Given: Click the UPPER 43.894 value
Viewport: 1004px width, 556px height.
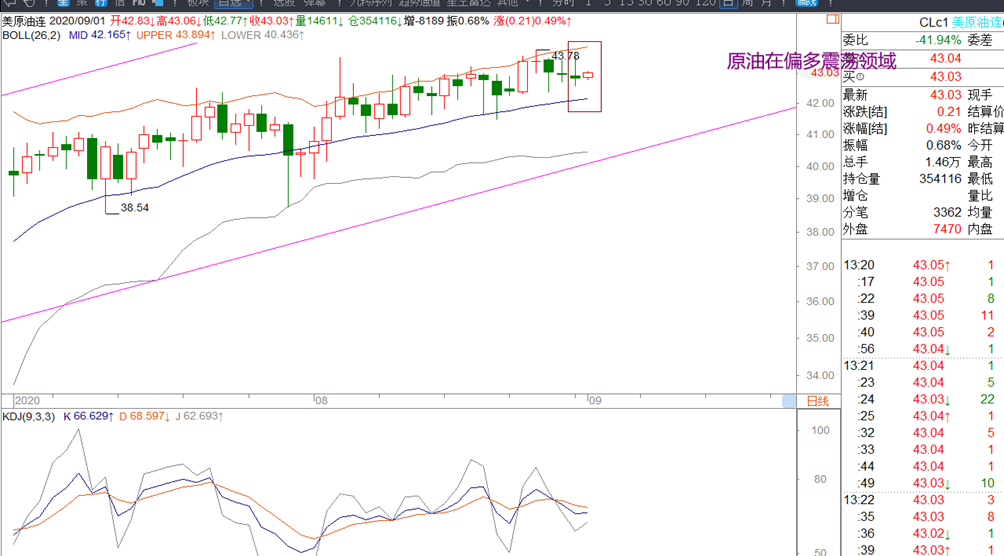Looking at the screenshot, I should [175, 35].
